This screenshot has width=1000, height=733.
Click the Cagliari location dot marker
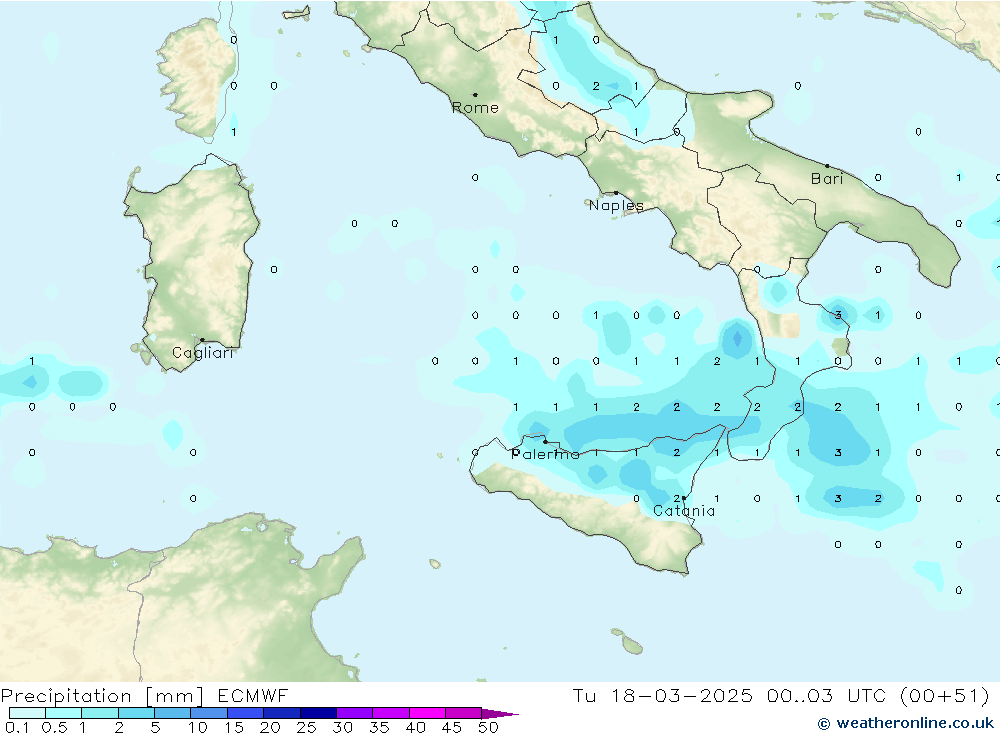[x=202, y=340]
